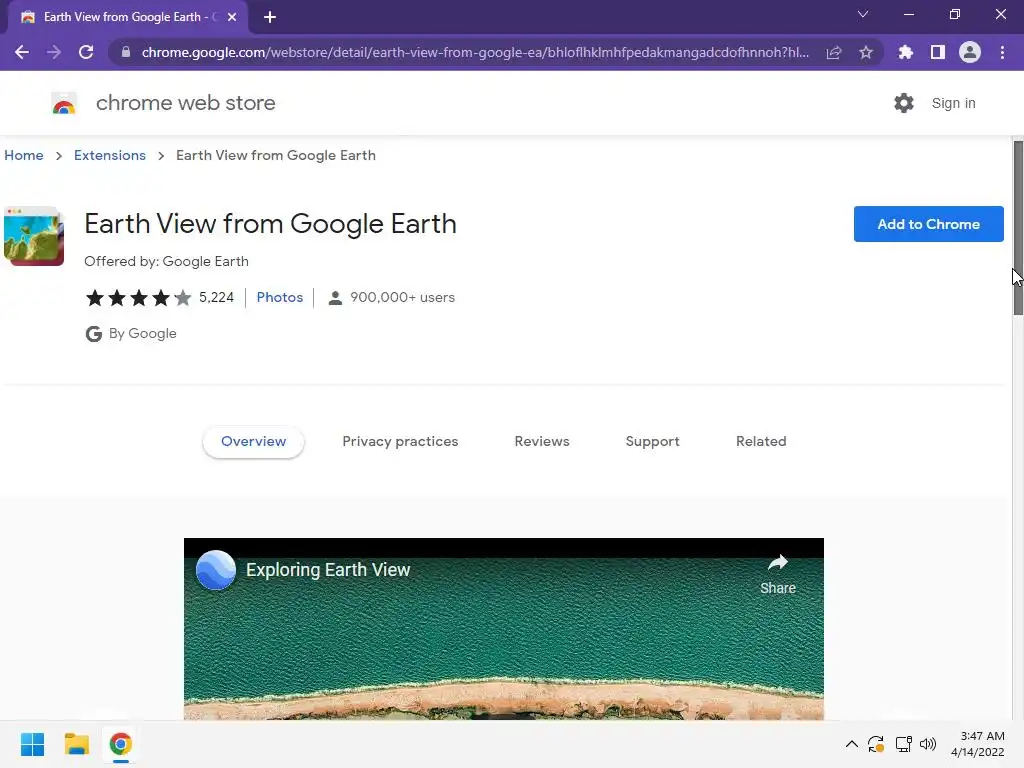Screen dimensions: 1024x768
Task: Click Add to Chrome button
Action: point(928,224)
